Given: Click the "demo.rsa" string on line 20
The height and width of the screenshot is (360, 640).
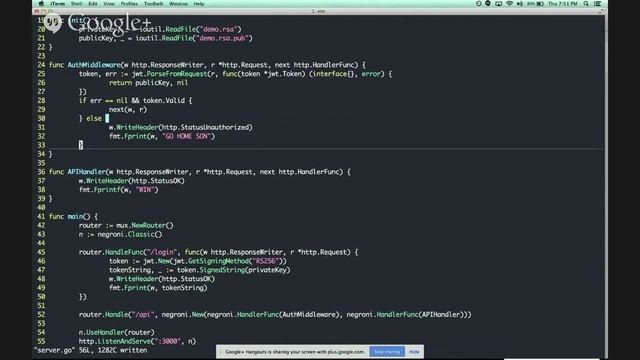Looking at the screenshot, I should 219,29.
